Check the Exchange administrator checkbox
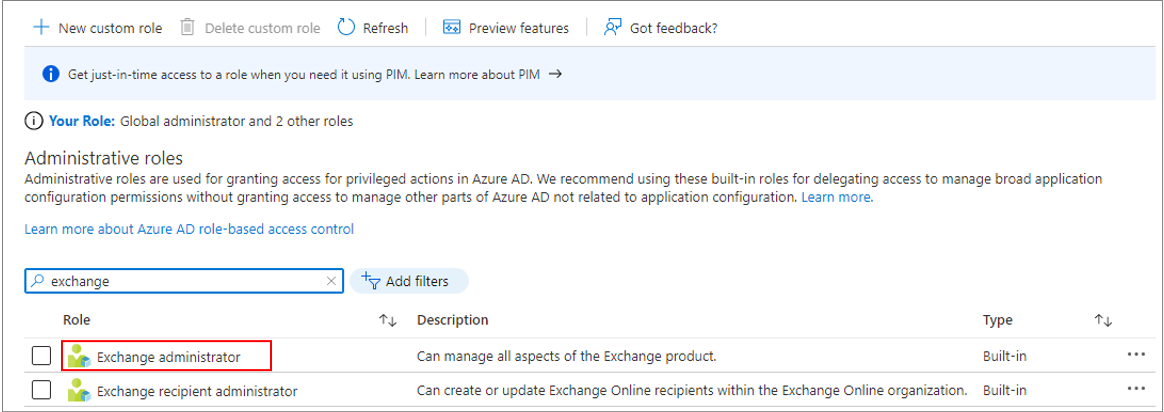The height and width of the screenshot is (412, 1164). point(42,356)
